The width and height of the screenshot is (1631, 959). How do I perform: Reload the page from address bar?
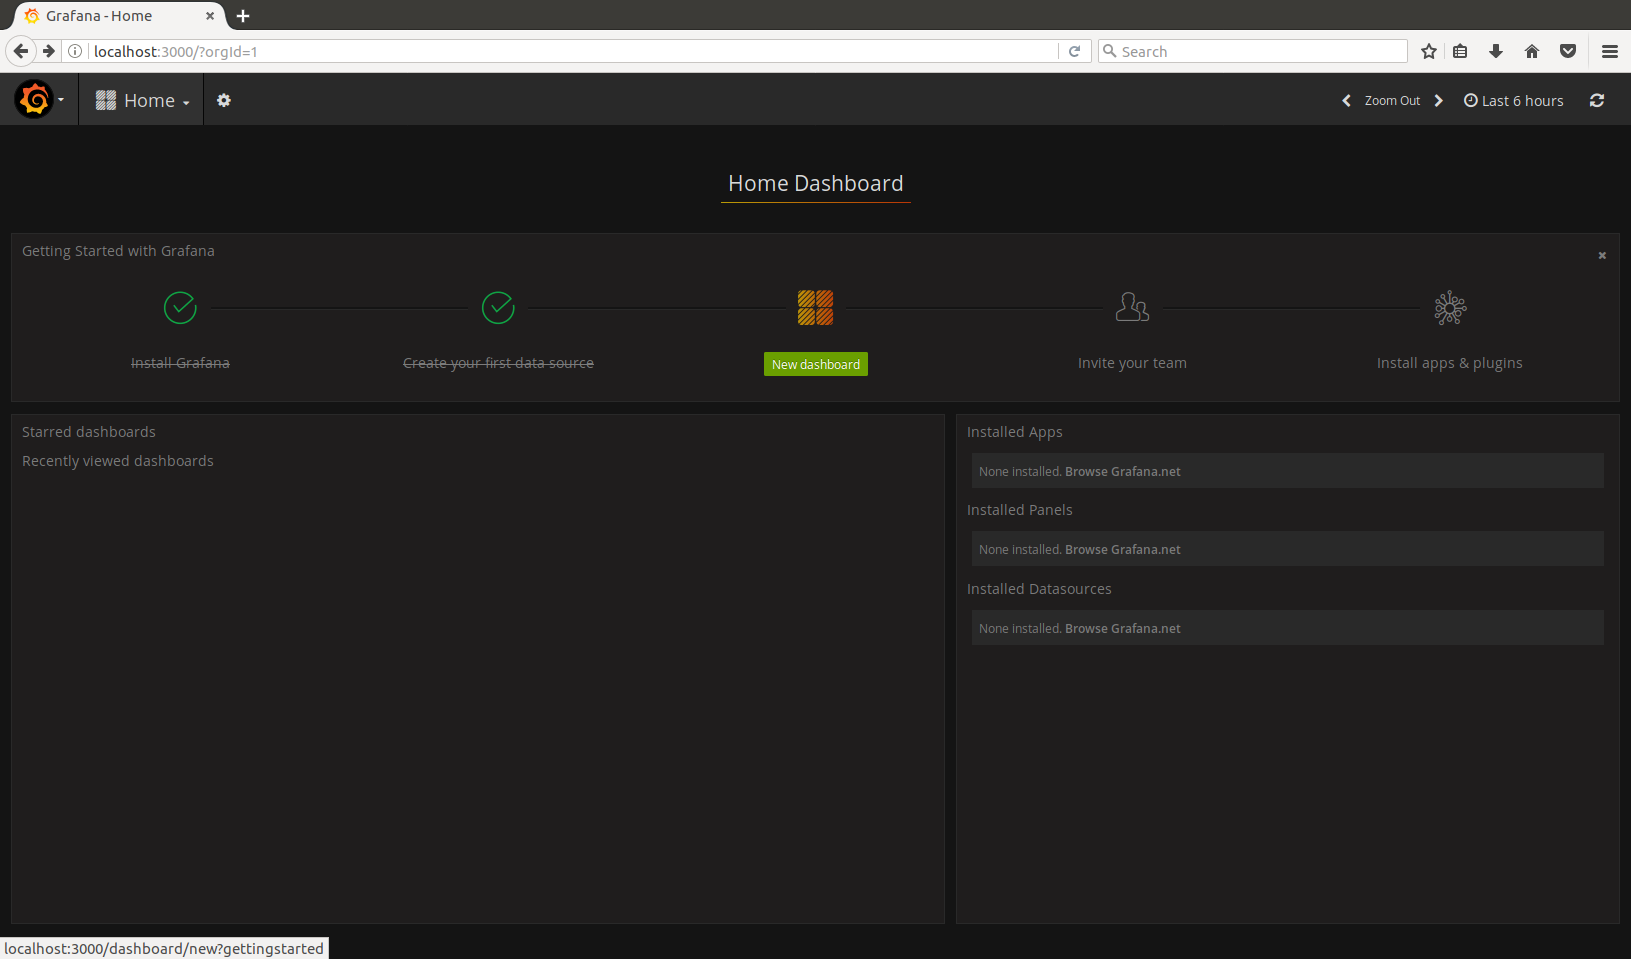pyautogui.click(x=1074, y=51)
